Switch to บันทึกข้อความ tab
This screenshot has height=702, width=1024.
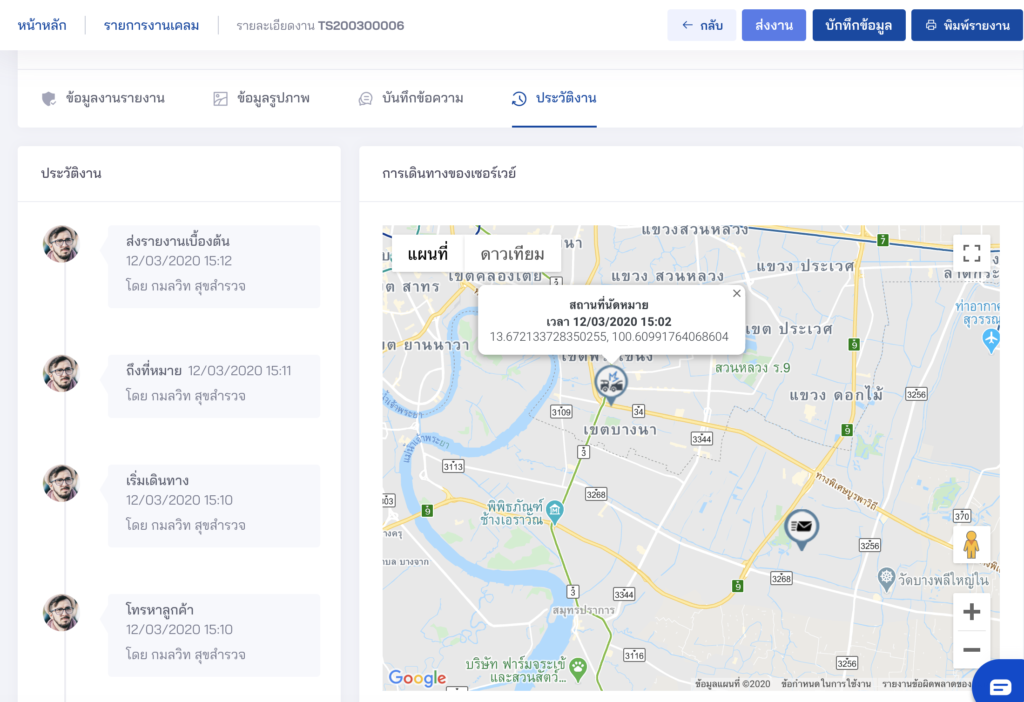coord(411,99)
